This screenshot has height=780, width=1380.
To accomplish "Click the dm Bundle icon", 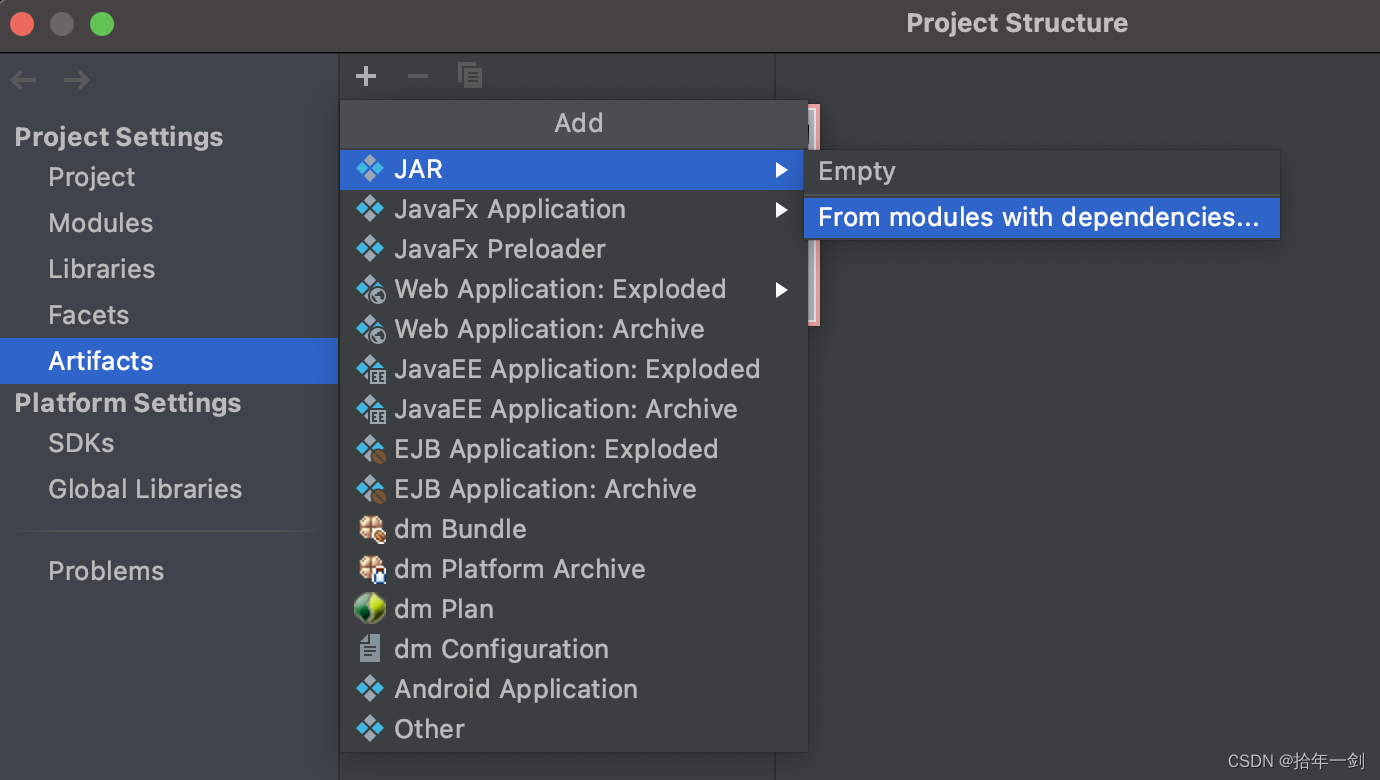I will [369, 528].
